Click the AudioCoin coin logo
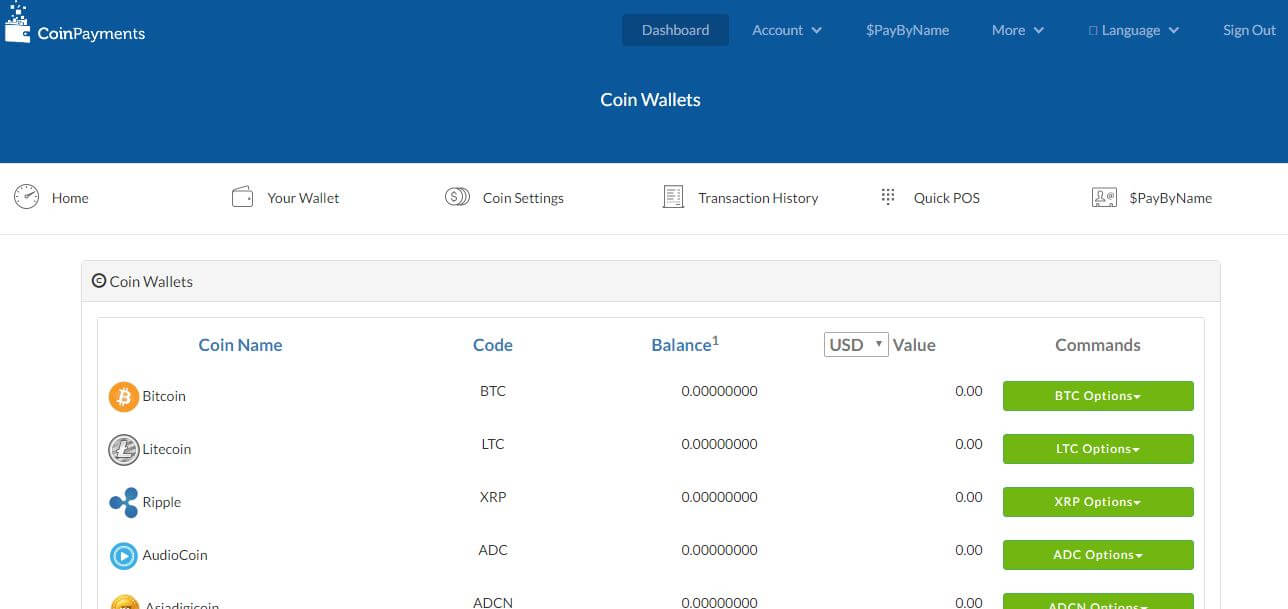Screen dimensions: 1288x609 (123, 555)
